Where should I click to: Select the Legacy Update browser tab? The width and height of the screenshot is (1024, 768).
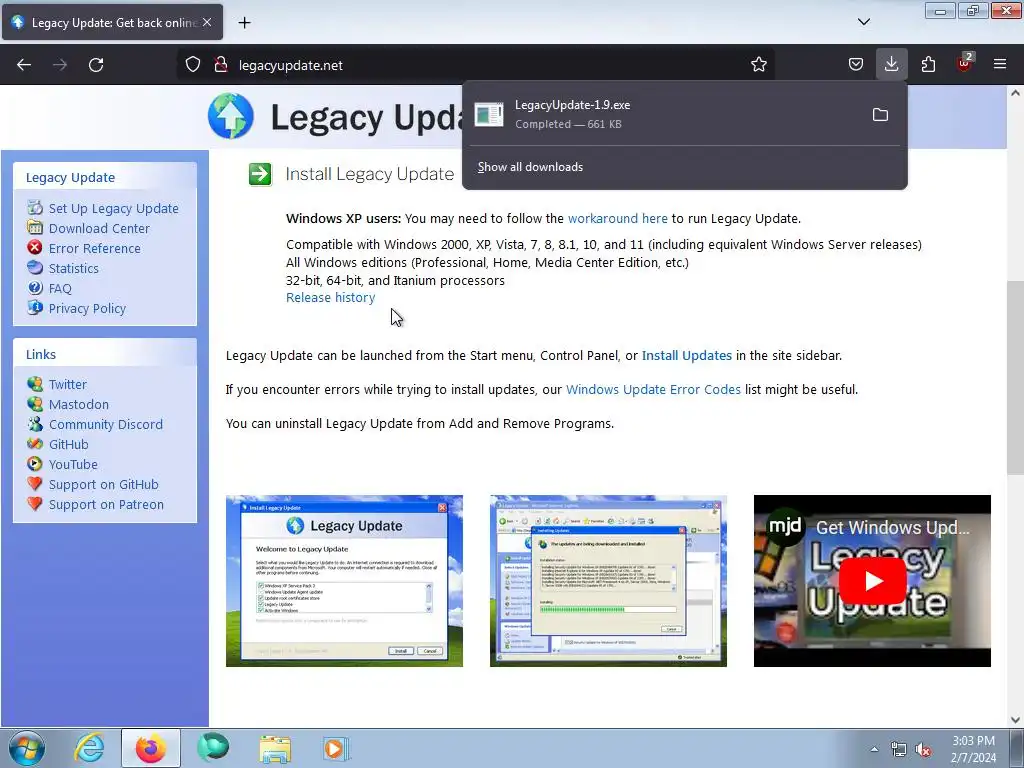(112, 22)
